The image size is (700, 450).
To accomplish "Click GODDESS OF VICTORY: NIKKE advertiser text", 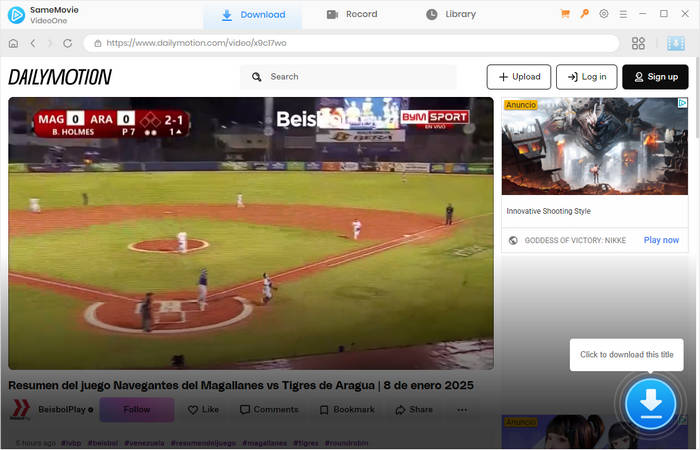I will click(x=575, y=240).
